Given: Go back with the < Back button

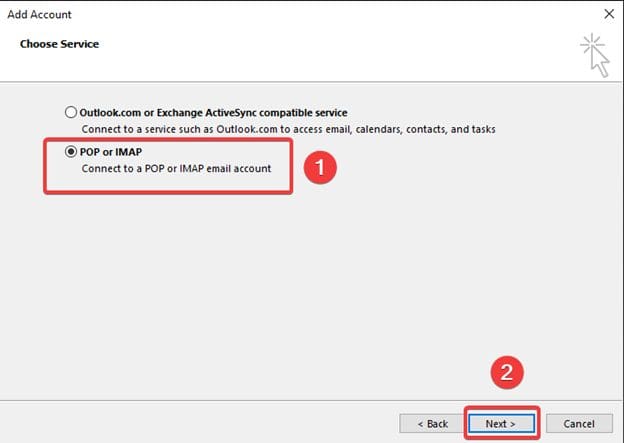Looking at the screenshot, I should pyautogui.click(x=431, y=423).
